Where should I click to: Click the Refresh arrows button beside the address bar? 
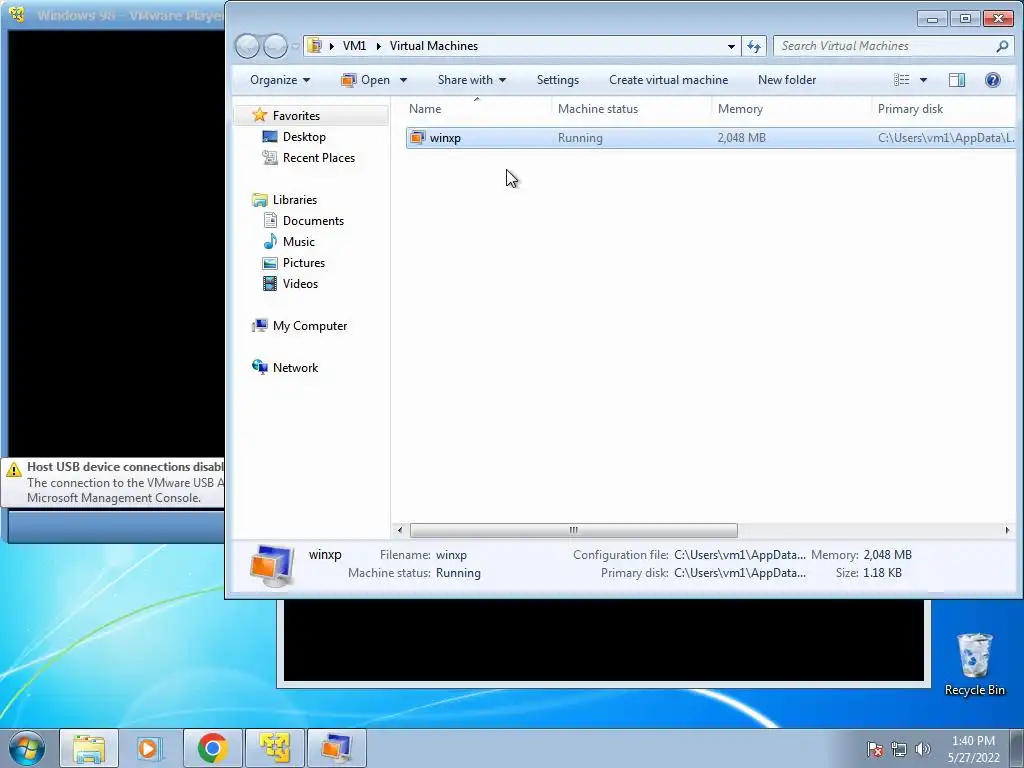coord(754,46)
